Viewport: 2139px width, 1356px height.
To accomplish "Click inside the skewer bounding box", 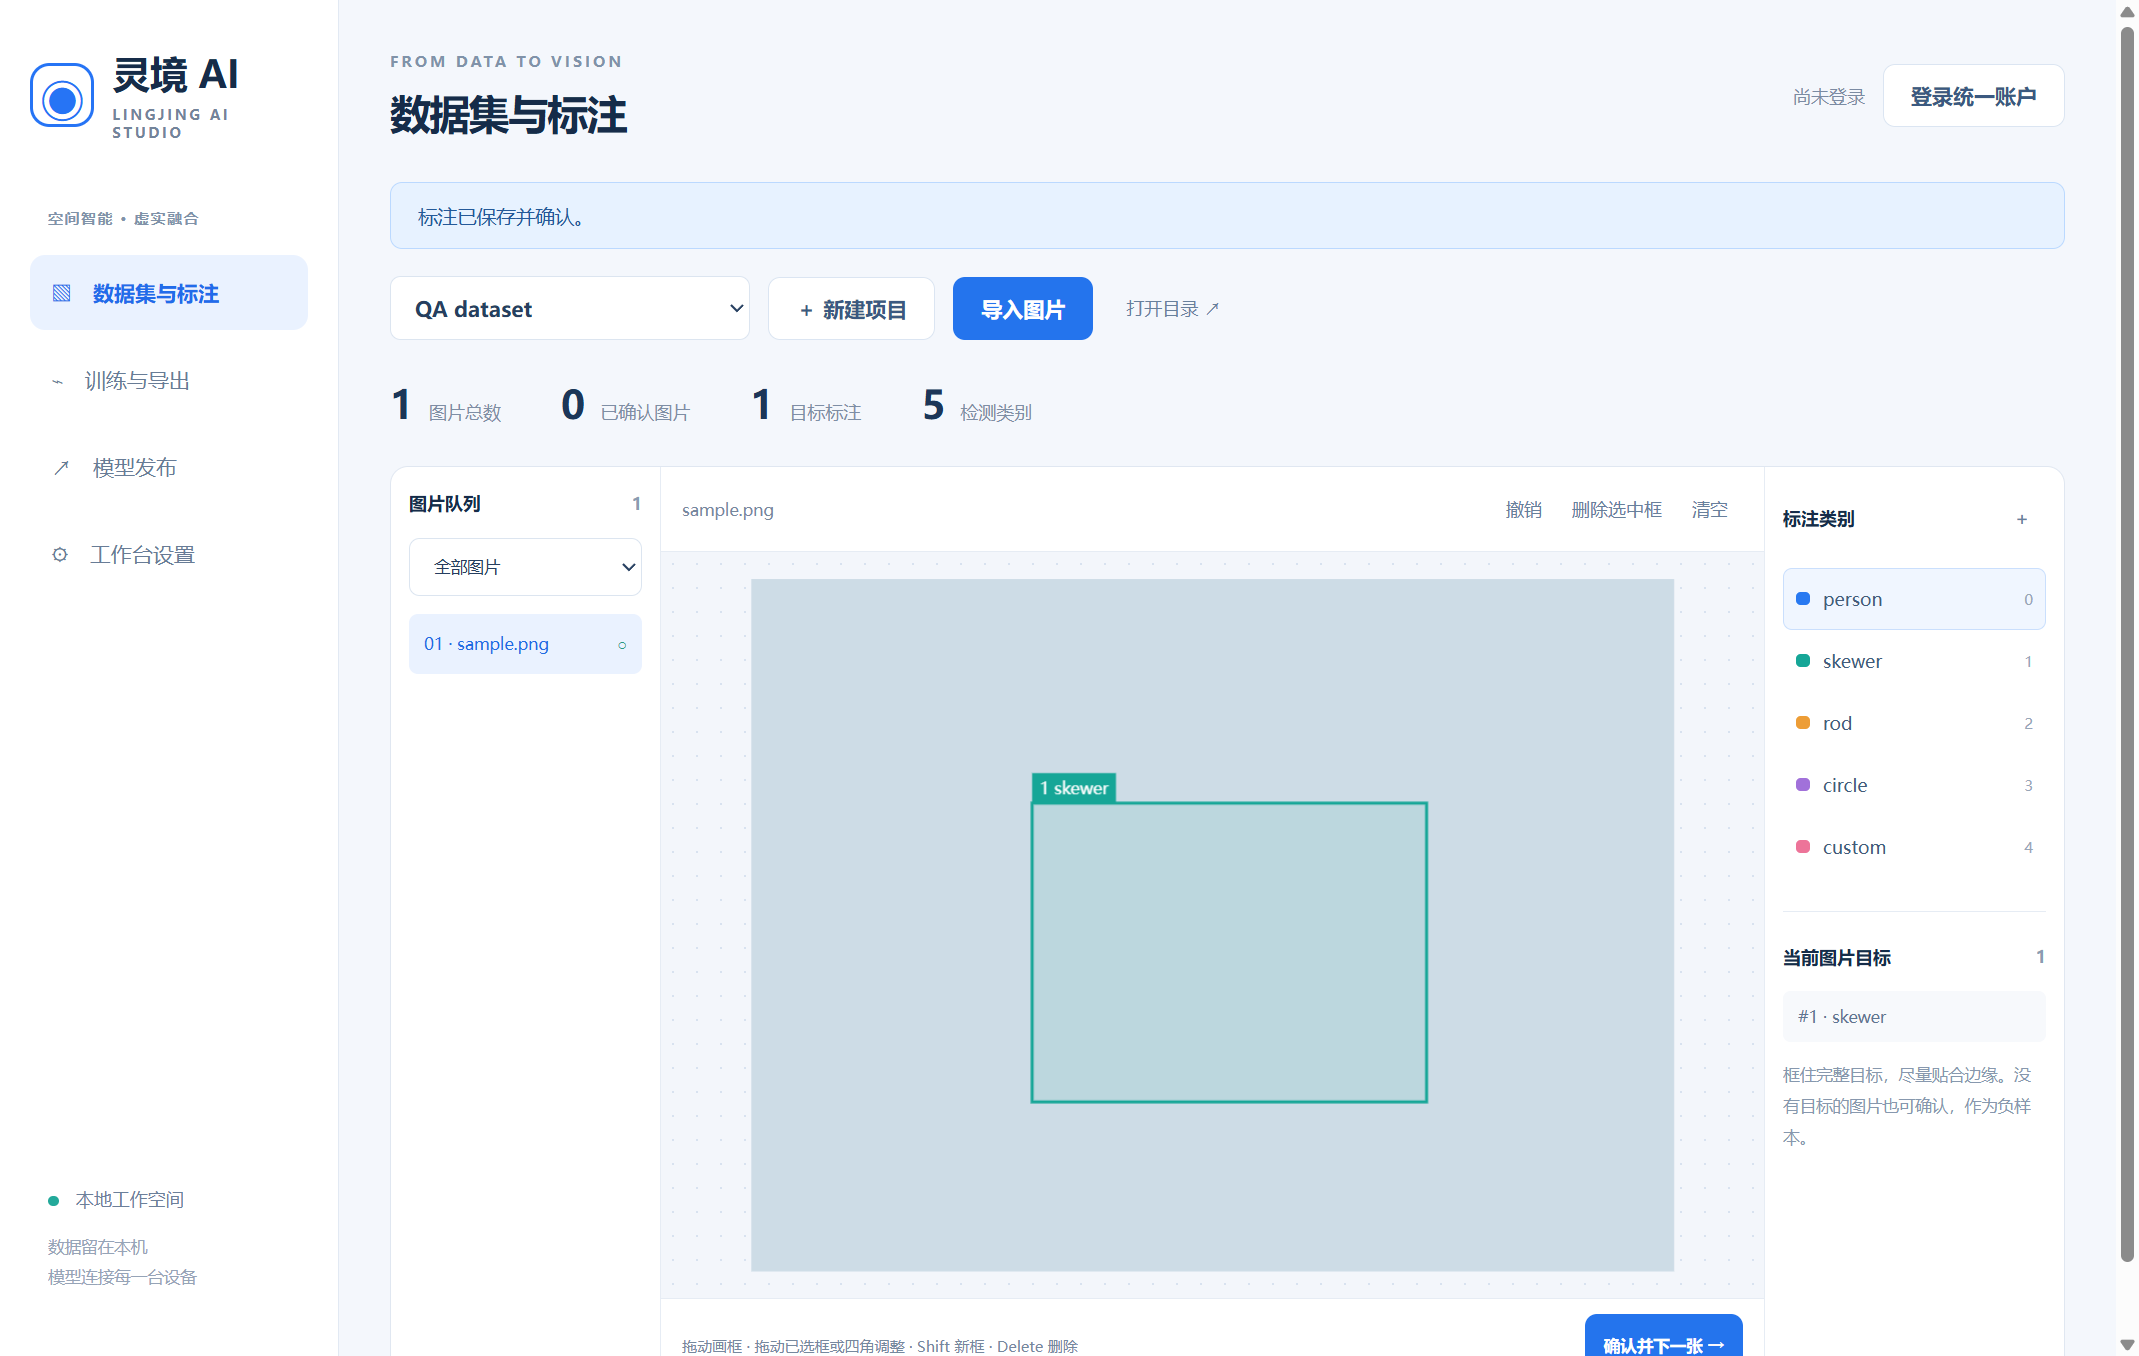I will (1229, 952).
